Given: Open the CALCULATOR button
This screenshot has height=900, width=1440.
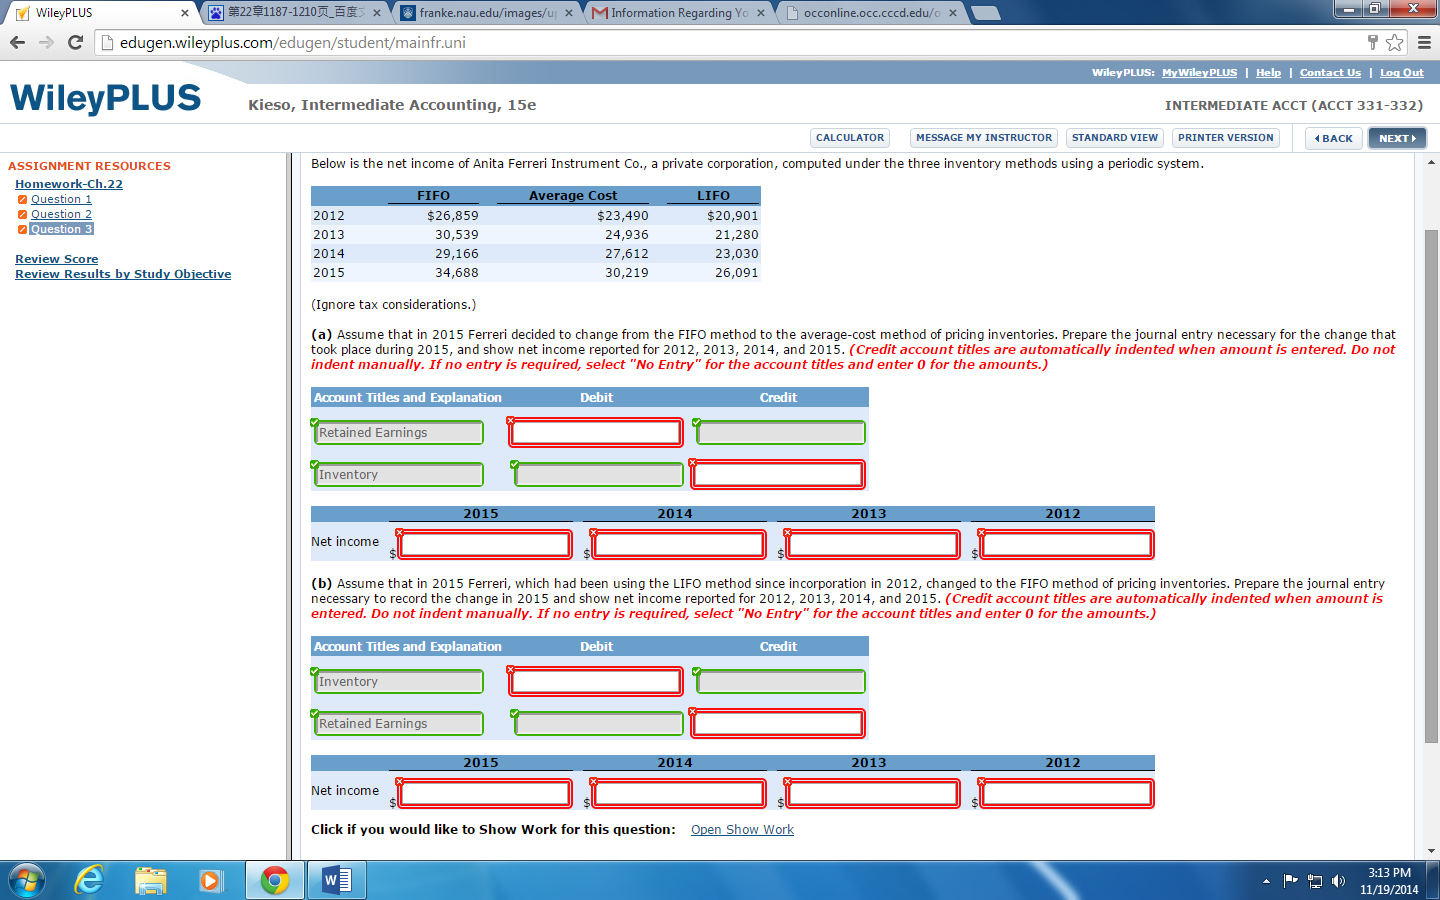Looking at the screenshot, I should coord(850,138).
